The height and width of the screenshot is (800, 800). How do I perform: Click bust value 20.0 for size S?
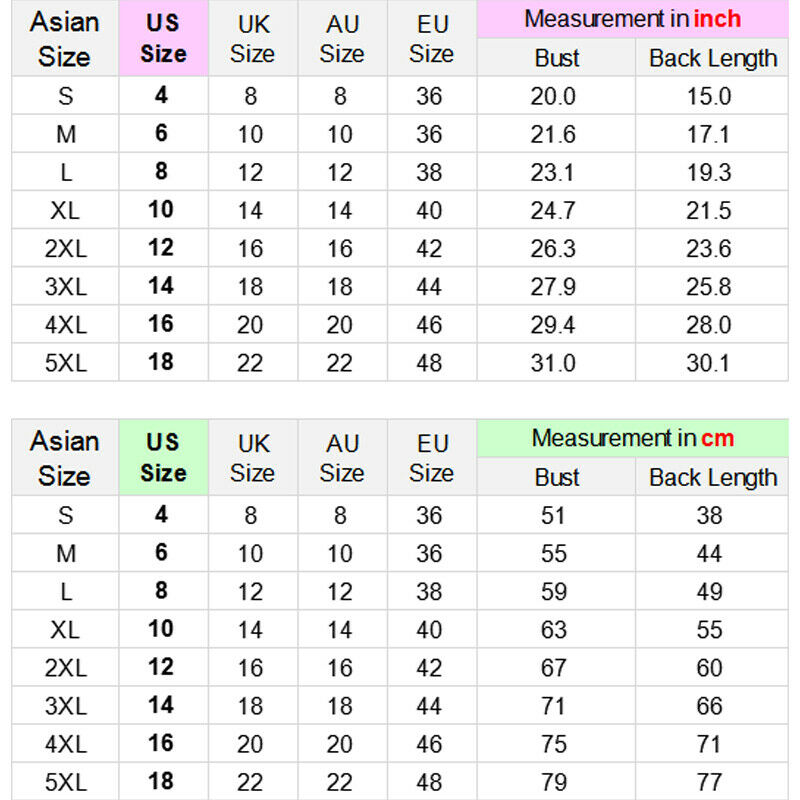tap(553, 96)
